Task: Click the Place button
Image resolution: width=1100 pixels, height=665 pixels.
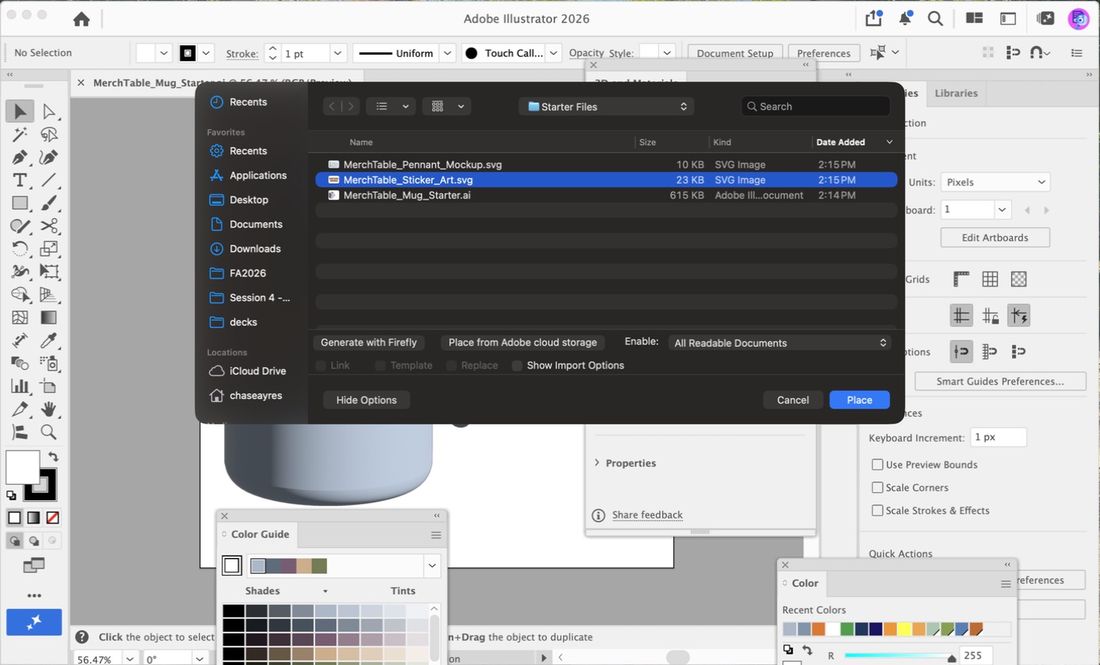Action: tap(859, 400)
